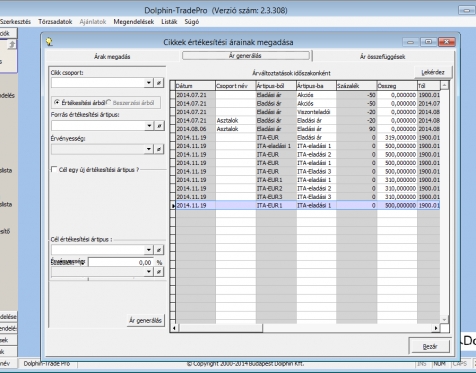Open the Megrendelések menu
476x373 pixels.
tap(134, 22)
